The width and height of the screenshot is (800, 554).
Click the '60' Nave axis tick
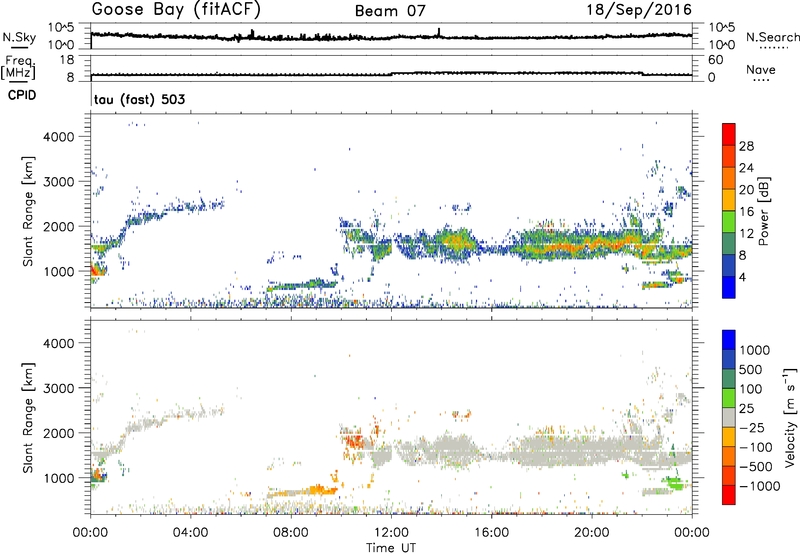[x=716, y=60]
